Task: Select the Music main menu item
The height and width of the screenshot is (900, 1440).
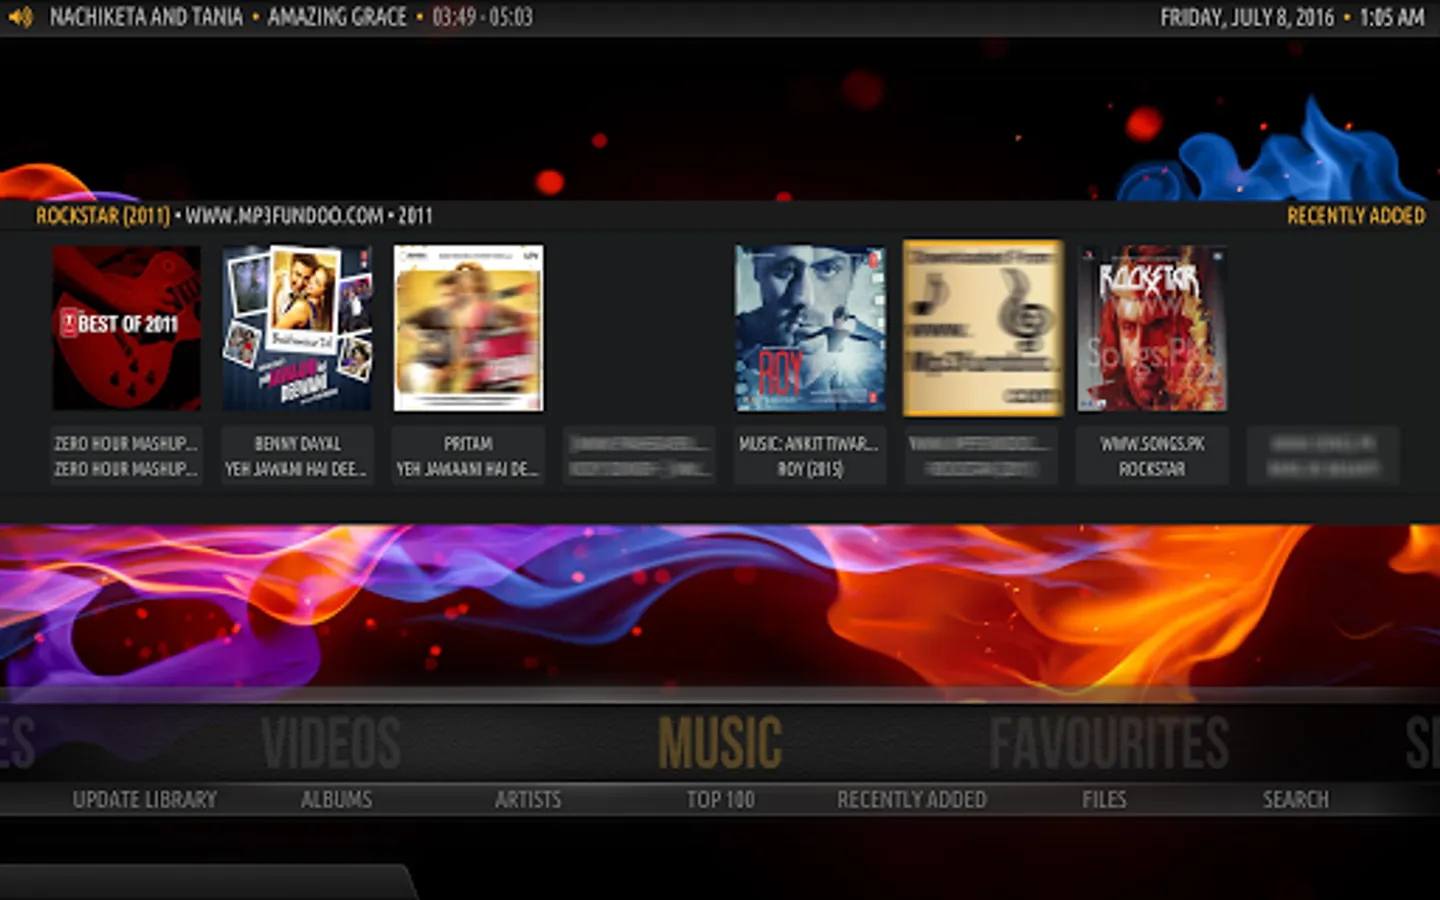Action: click(720, 743)
